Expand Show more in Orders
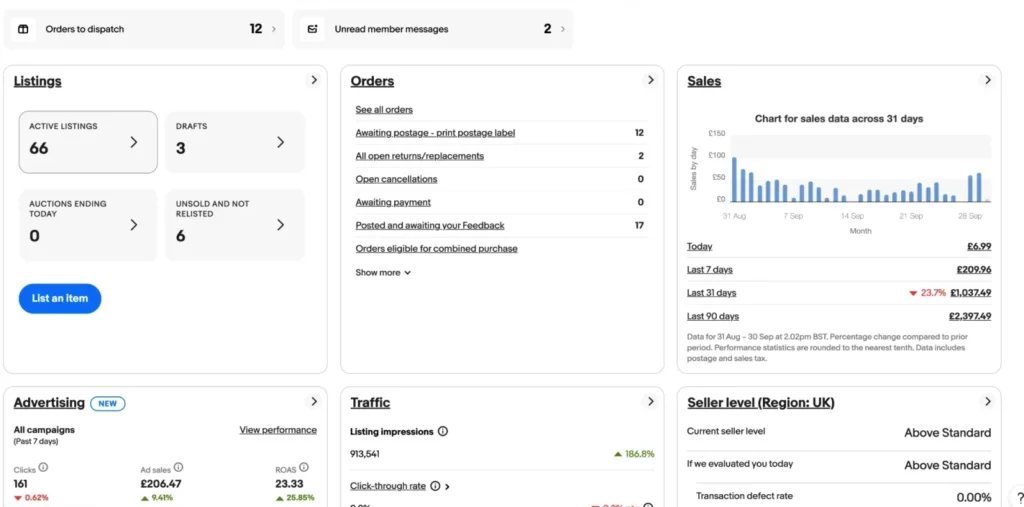 [x=383, y=272]
